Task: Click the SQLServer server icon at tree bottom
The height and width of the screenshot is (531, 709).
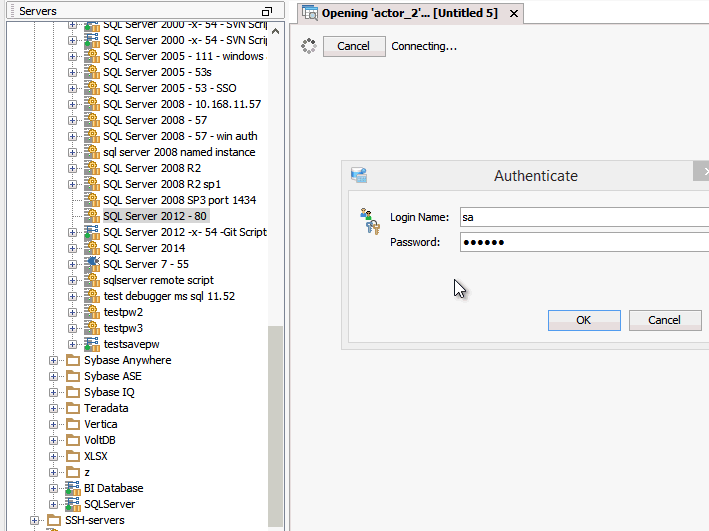Action: pos(73,504)
